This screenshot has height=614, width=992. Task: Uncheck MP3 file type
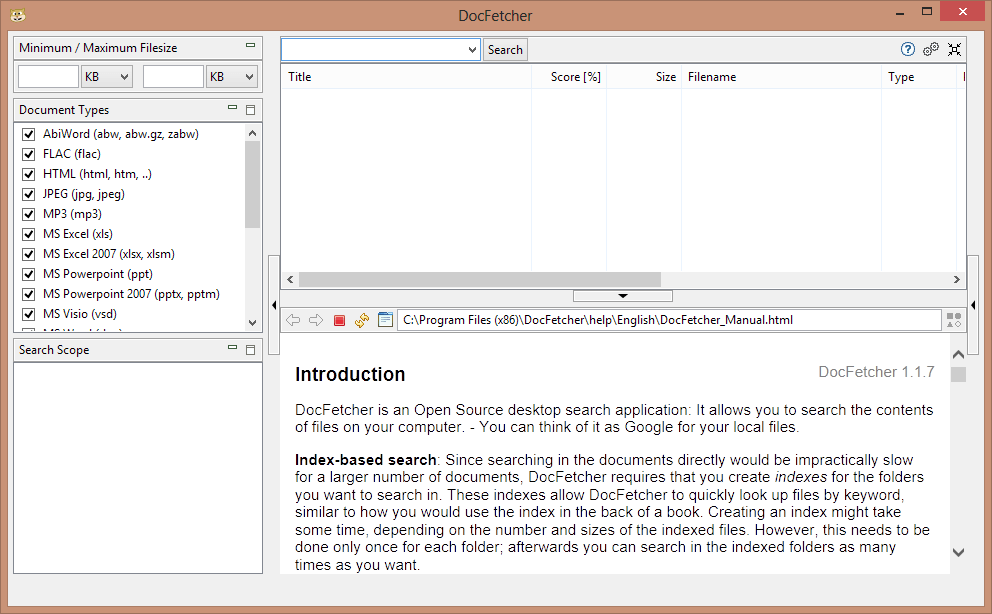pyautogui.click(x=28, y=214)
